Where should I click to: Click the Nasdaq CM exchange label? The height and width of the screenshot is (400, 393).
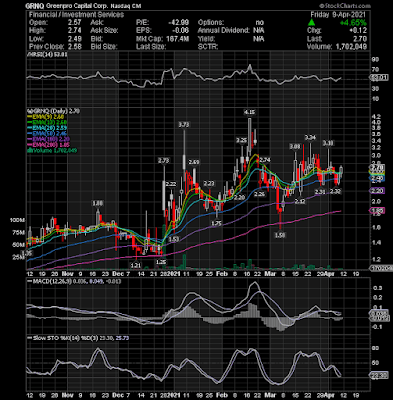coord(126,6)
